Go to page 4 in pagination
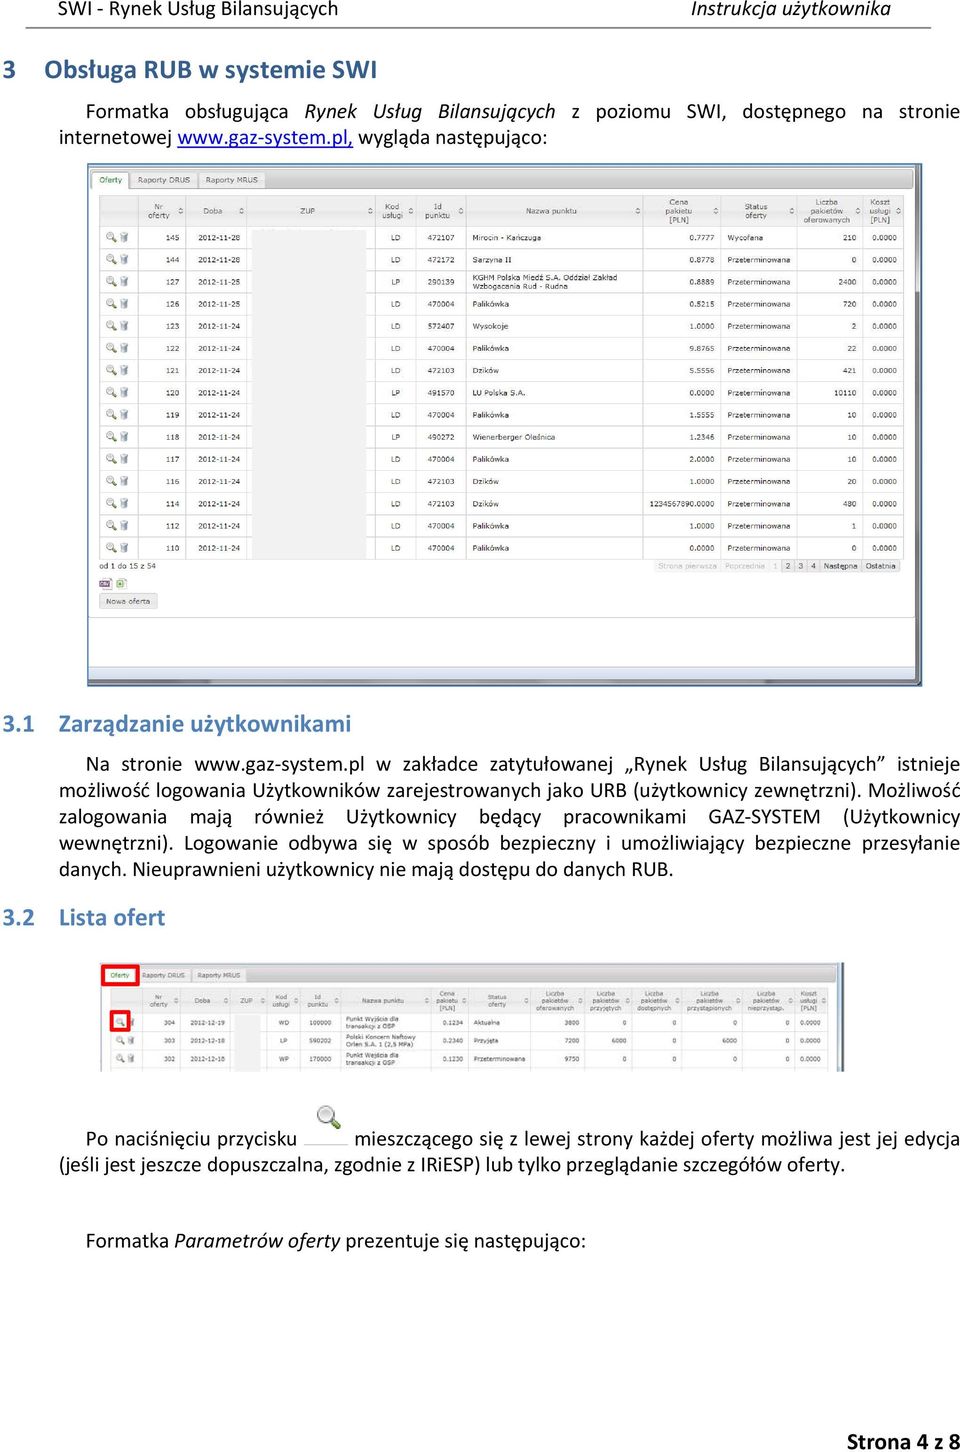Screen dimensions: 960x1452 [814, 566]
